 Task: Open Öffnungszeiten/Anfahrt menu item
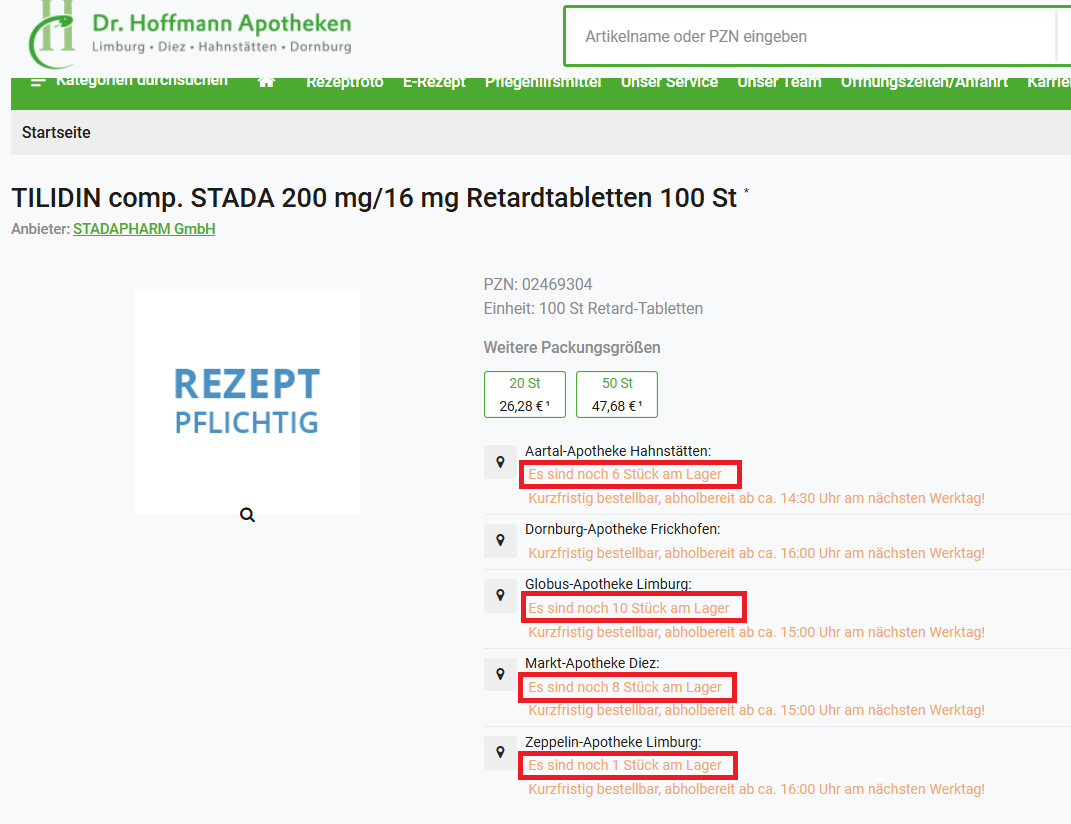click(x=924, y=82)
